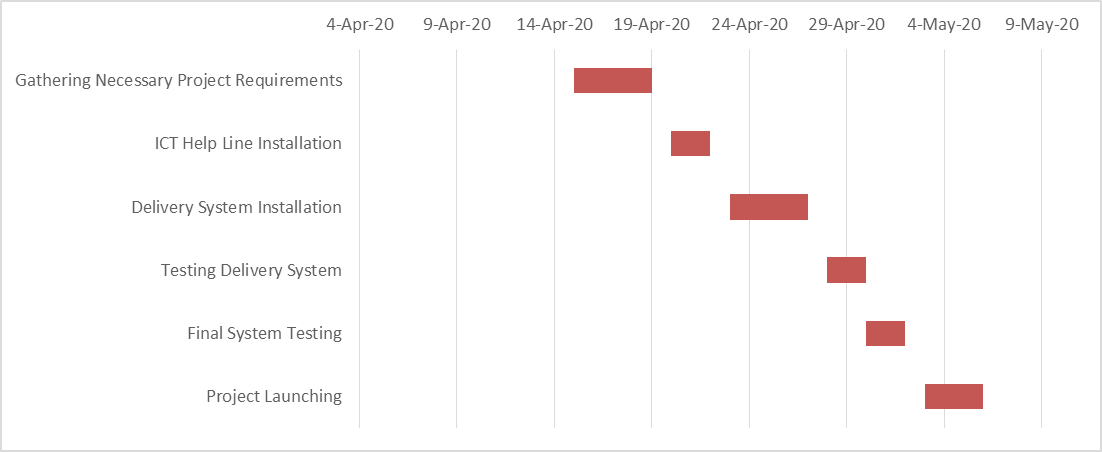Image resolution: width=1102 pixels, height=452 pixels.
Task: Select the Testing Delivery System label
Action: (x=251, y=270)
